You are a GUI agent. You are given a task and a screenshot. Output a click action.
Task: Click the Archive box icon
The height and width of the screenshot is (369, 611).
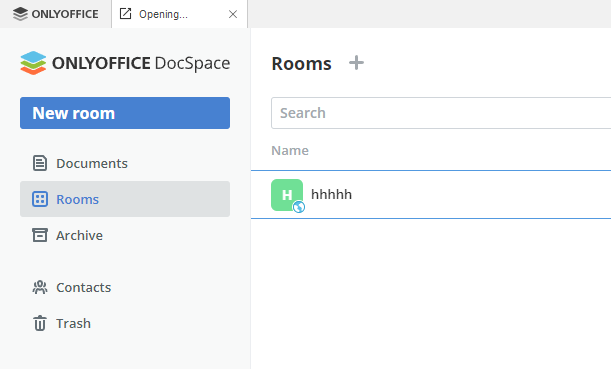[40, 235]
